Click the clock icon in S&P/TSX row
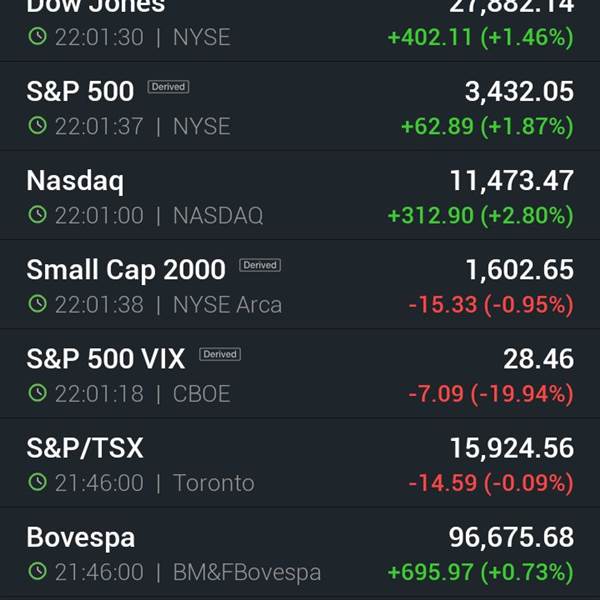 pyautogui.click(x=38, y=482)
